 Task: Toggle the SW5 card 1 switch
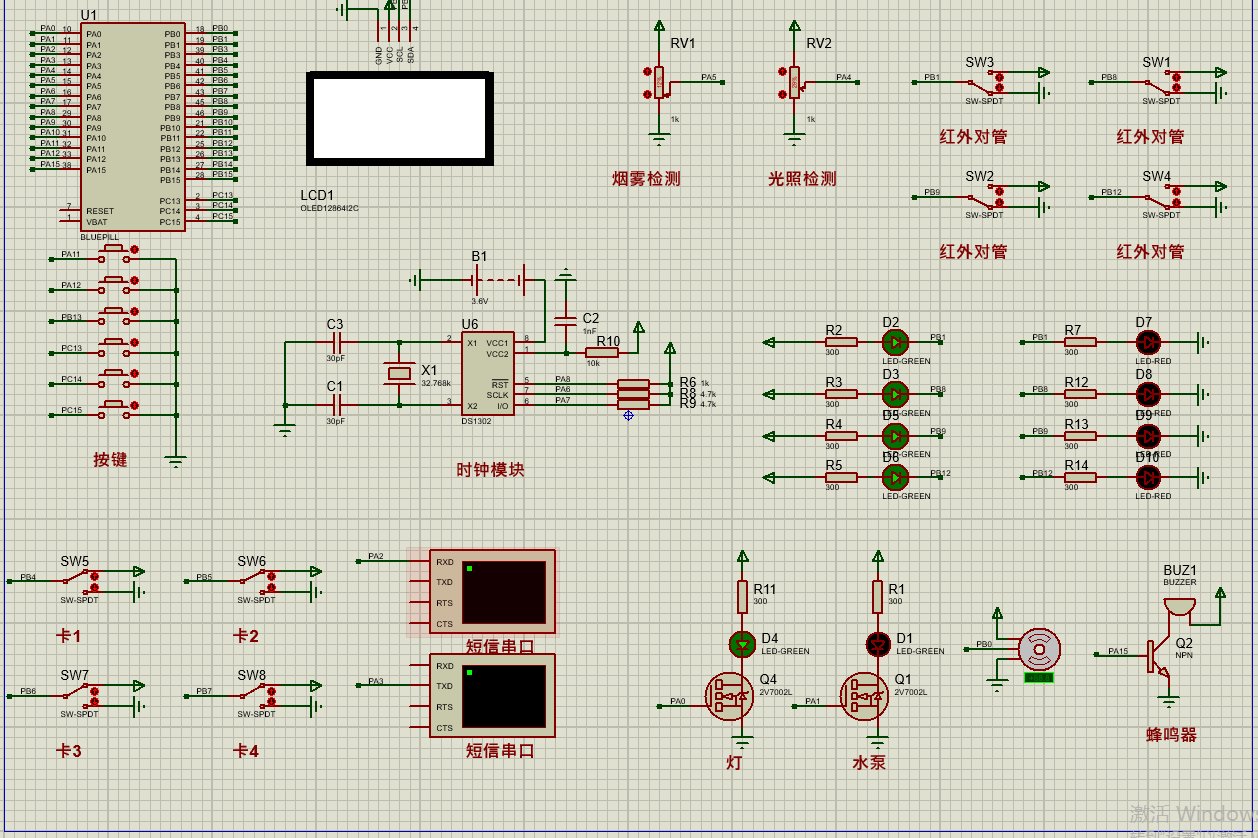click(x=79, y=581)
